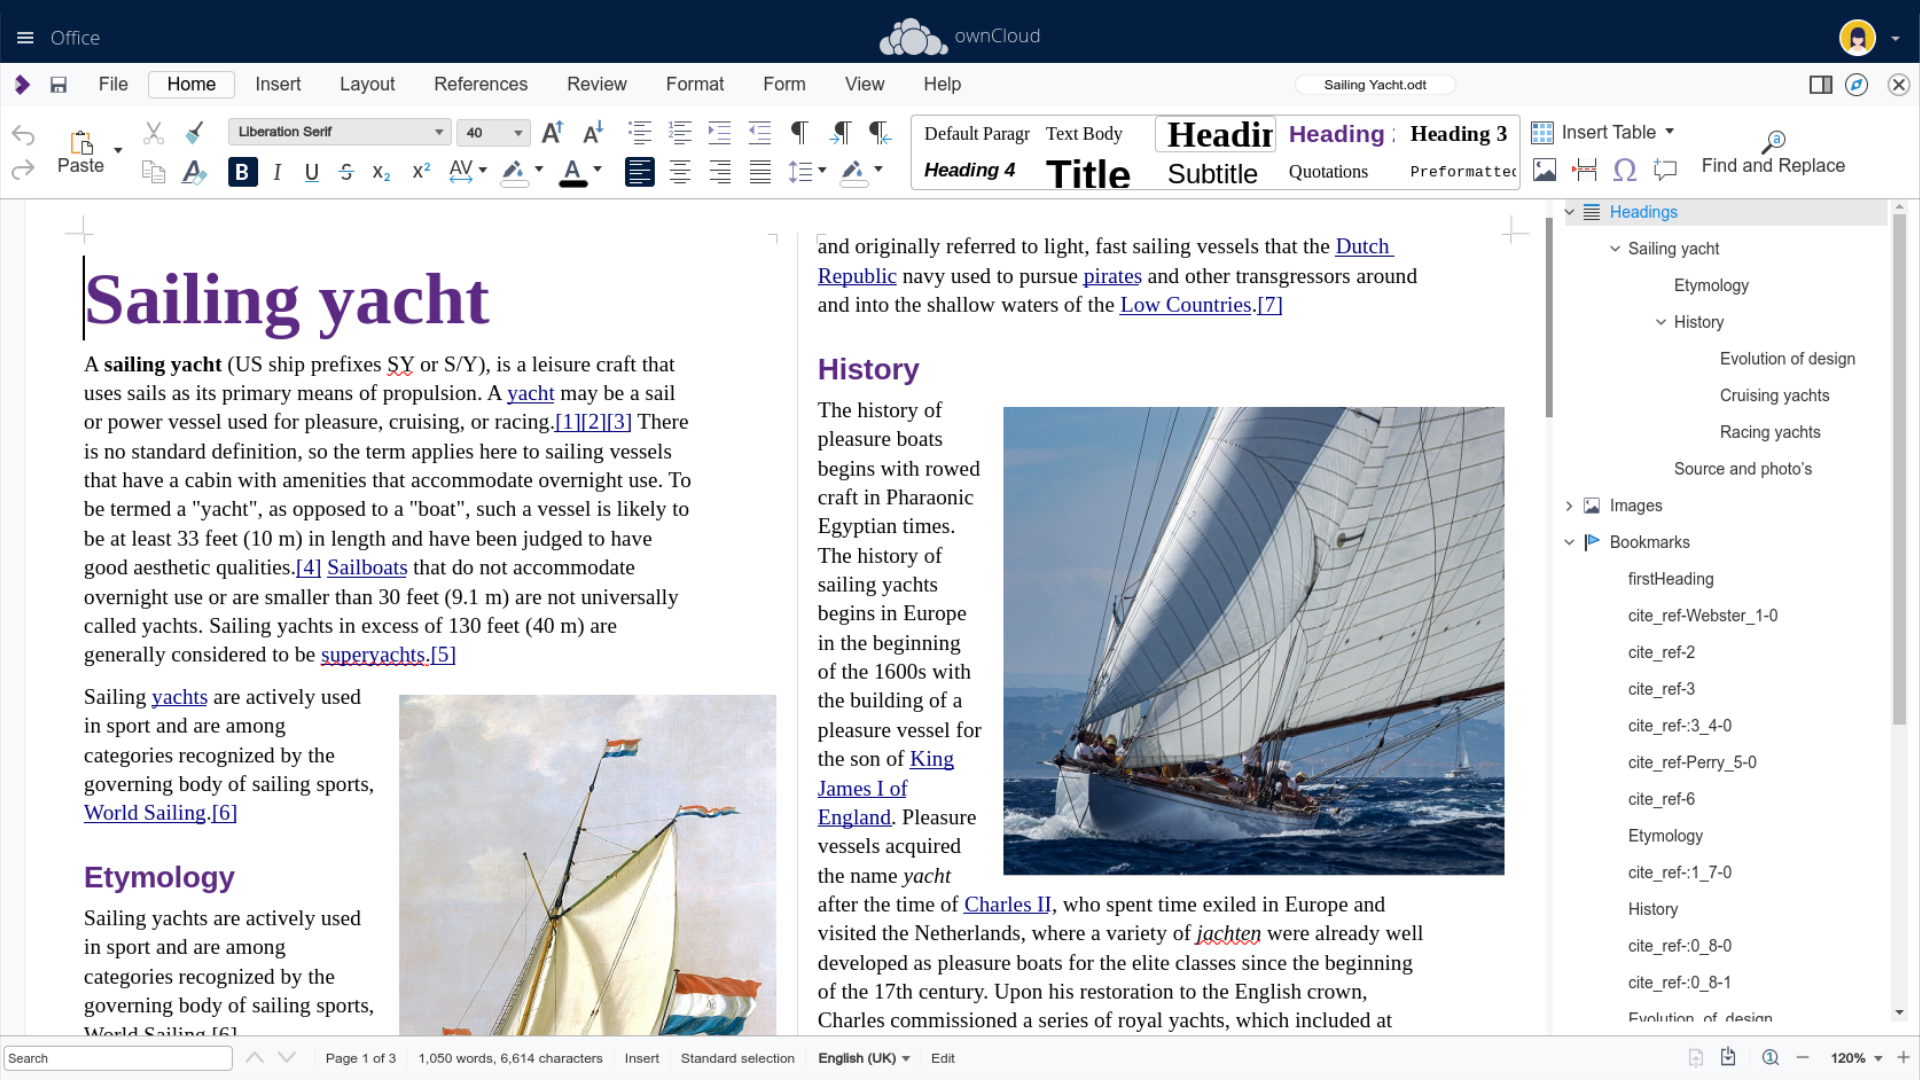Activate the Clone Formatting paintbrush

[x=195, y=132]
